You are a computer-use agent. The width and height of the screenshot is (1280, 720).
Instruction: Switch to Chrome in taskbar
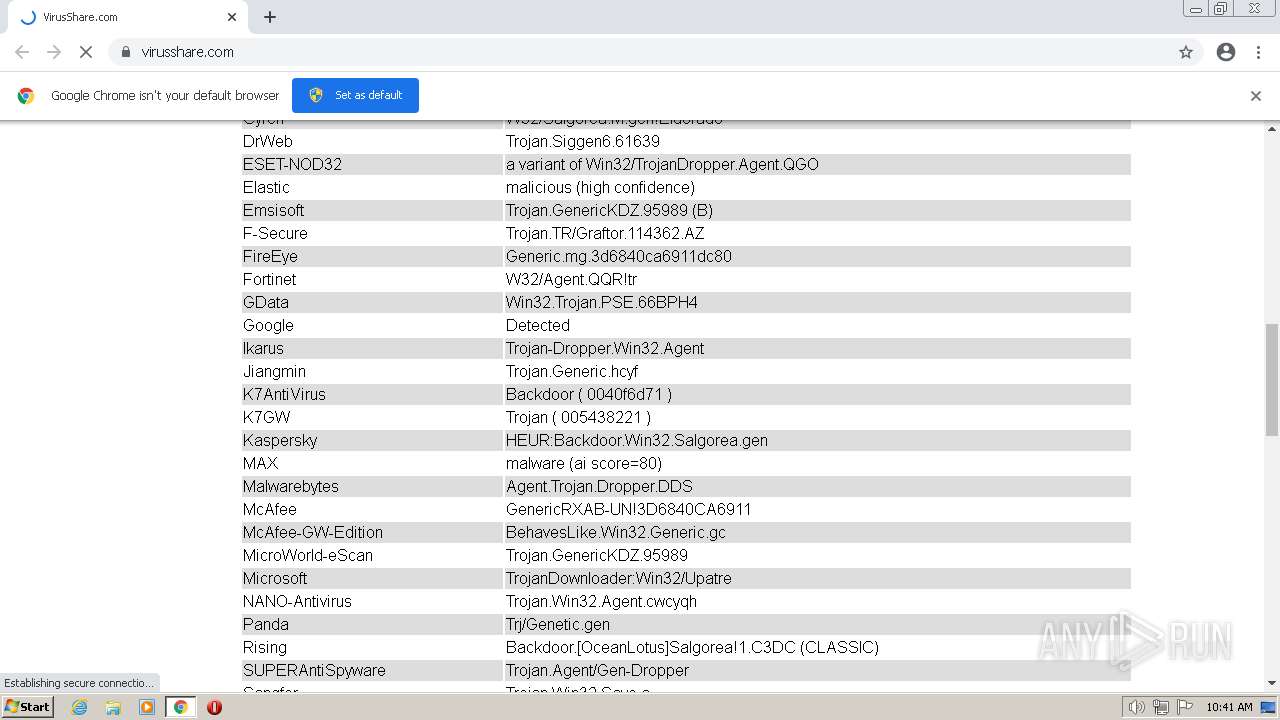181,707
